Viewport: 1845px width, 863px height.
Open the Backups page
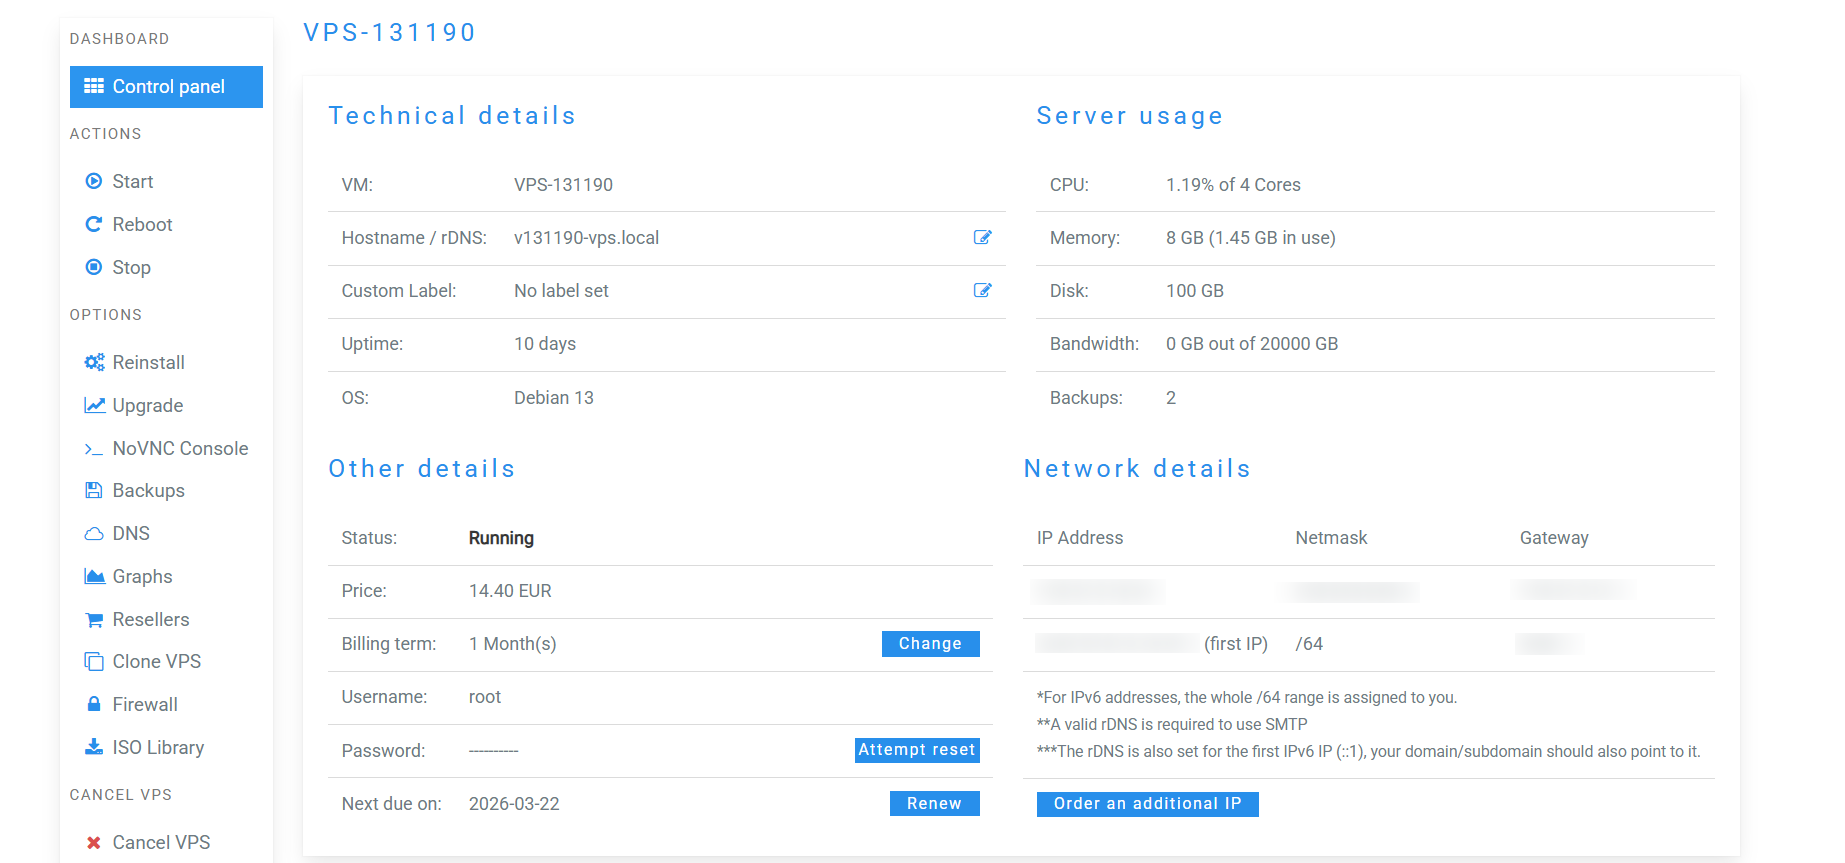pyautogui.click(x=148, y=490)
